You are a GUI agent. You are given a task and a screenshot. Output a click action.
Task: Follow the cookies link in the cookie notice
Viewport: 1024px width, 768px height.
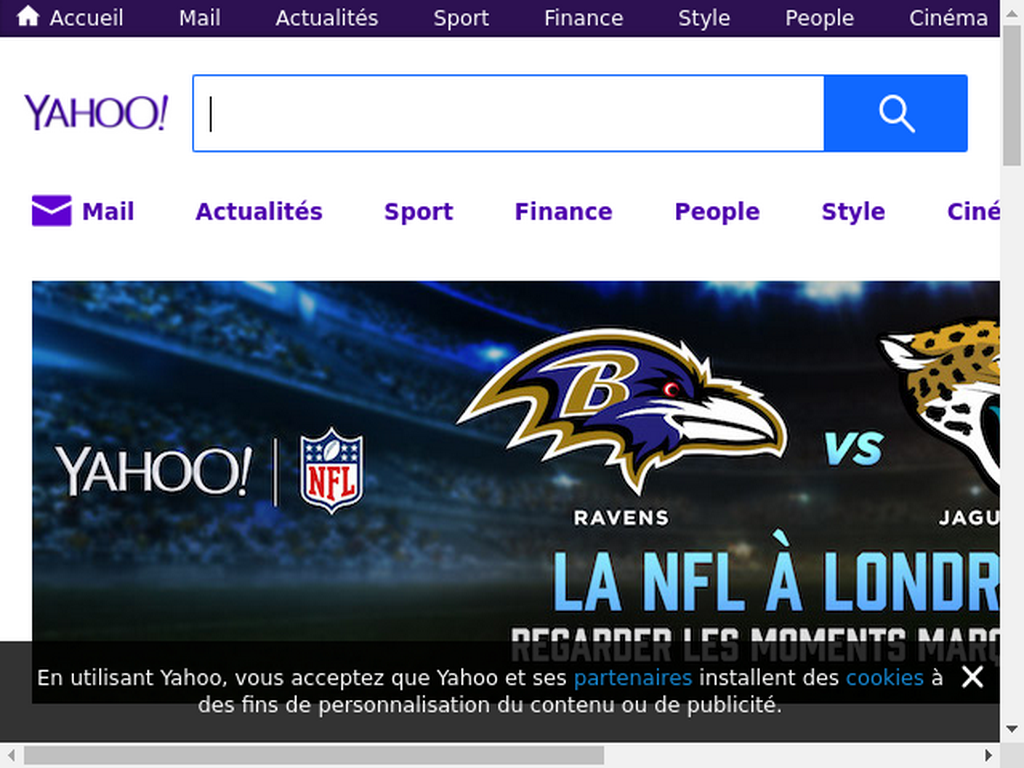point(885,678)
